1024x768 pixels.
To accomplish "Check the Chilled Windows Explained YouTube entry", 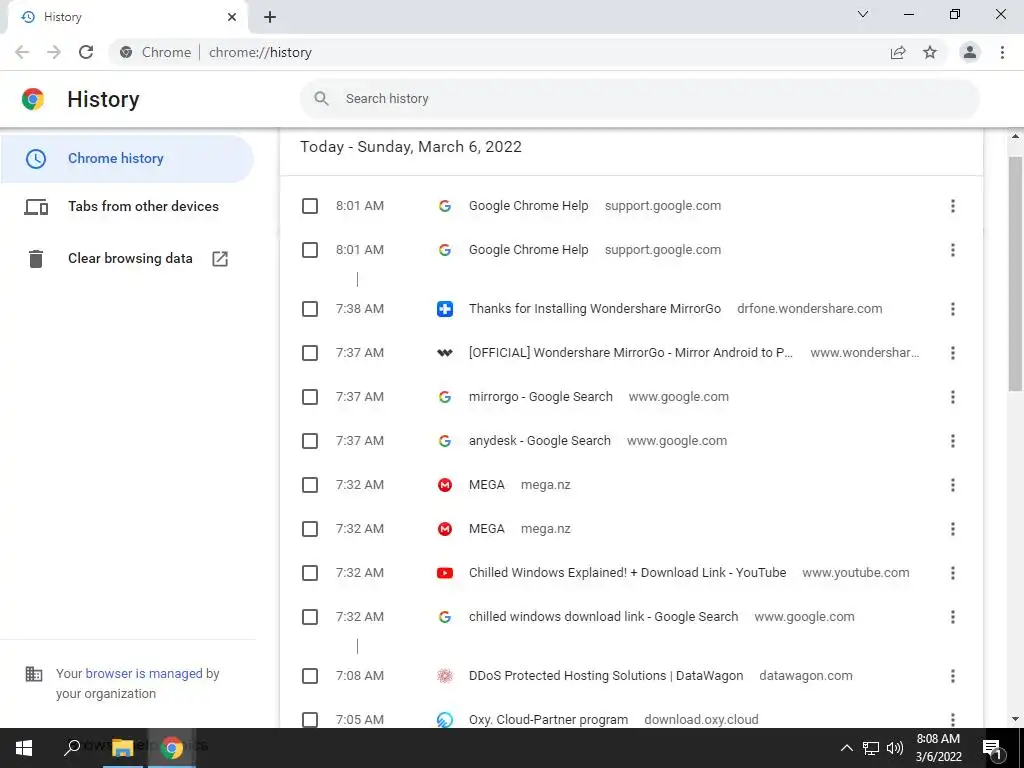I will [310, 573].
